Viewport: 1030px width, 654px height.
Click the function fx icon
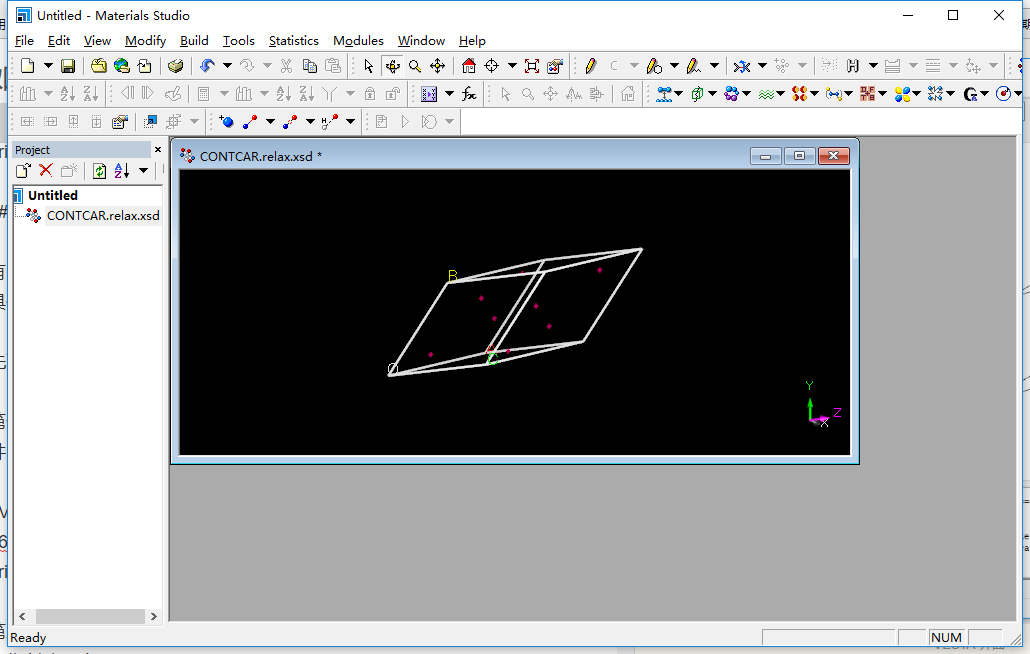click(x=469, y=94)
